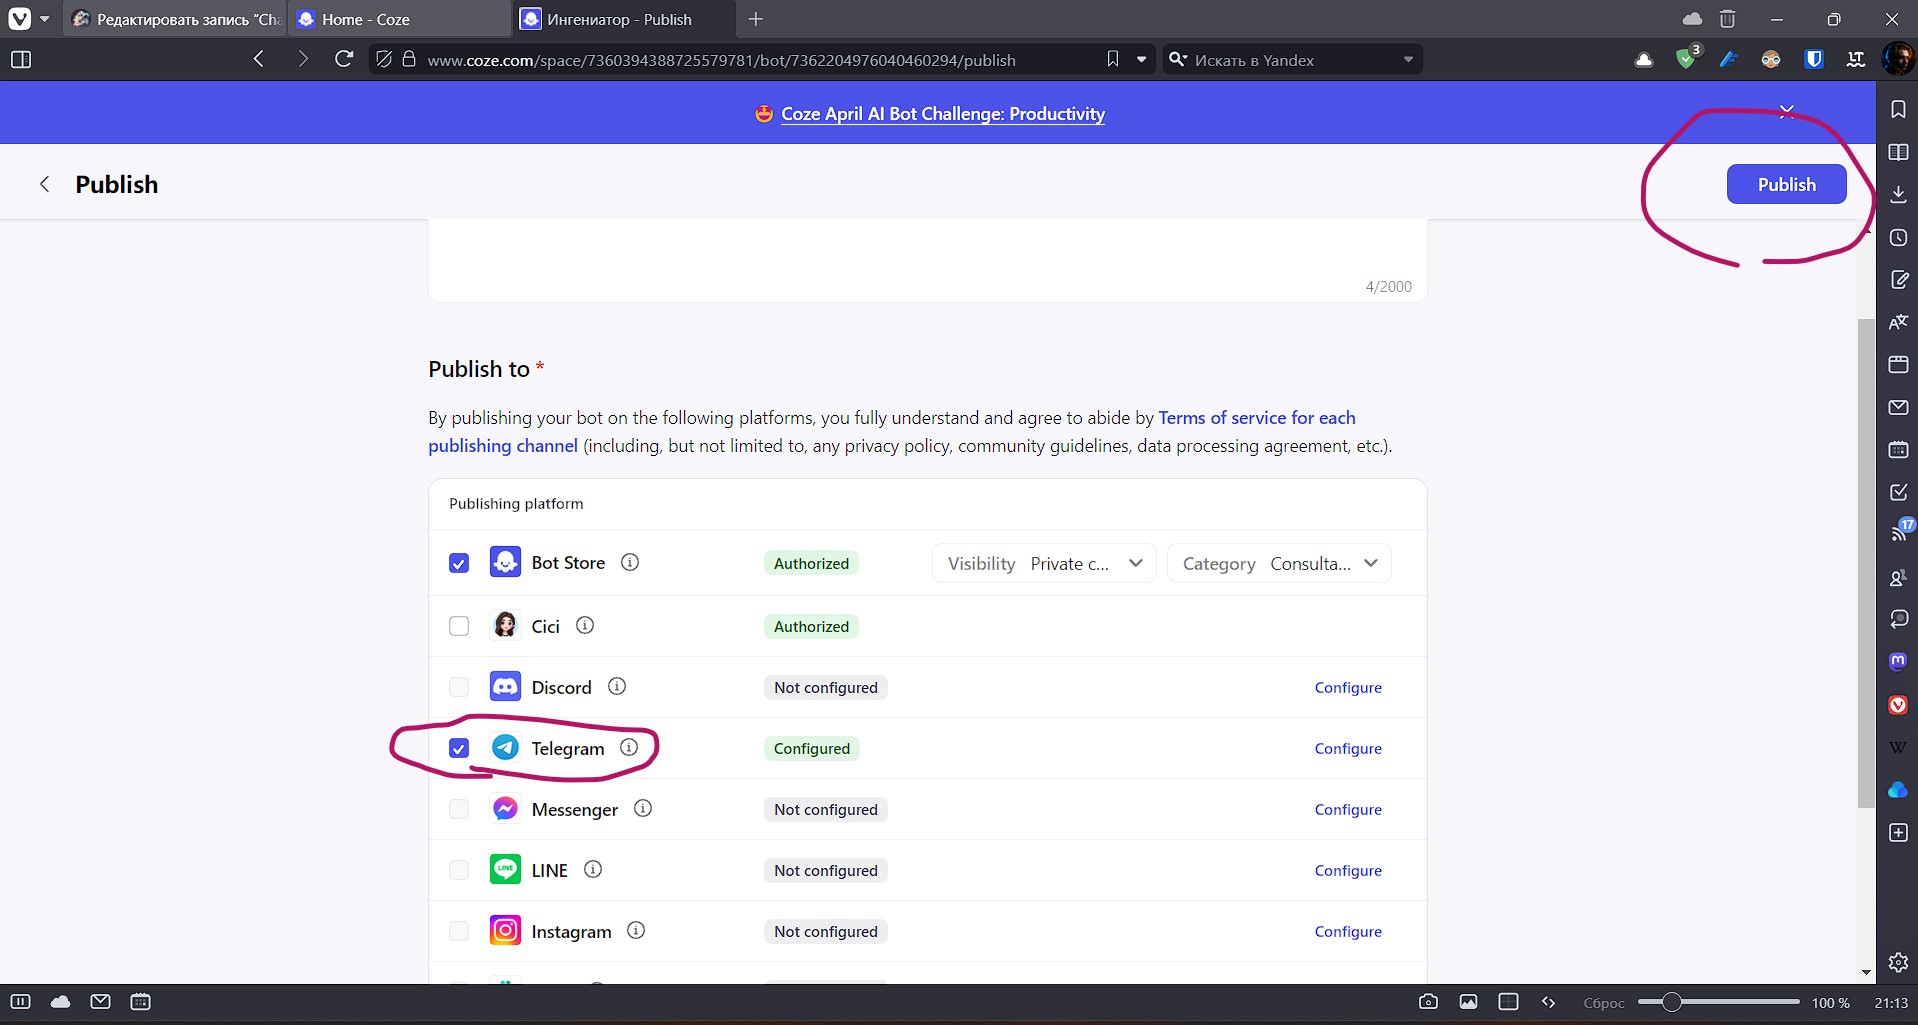The height and width of the screenshot is (1025, 1918).
Task: Reload the current page
Action: point(344,59)
